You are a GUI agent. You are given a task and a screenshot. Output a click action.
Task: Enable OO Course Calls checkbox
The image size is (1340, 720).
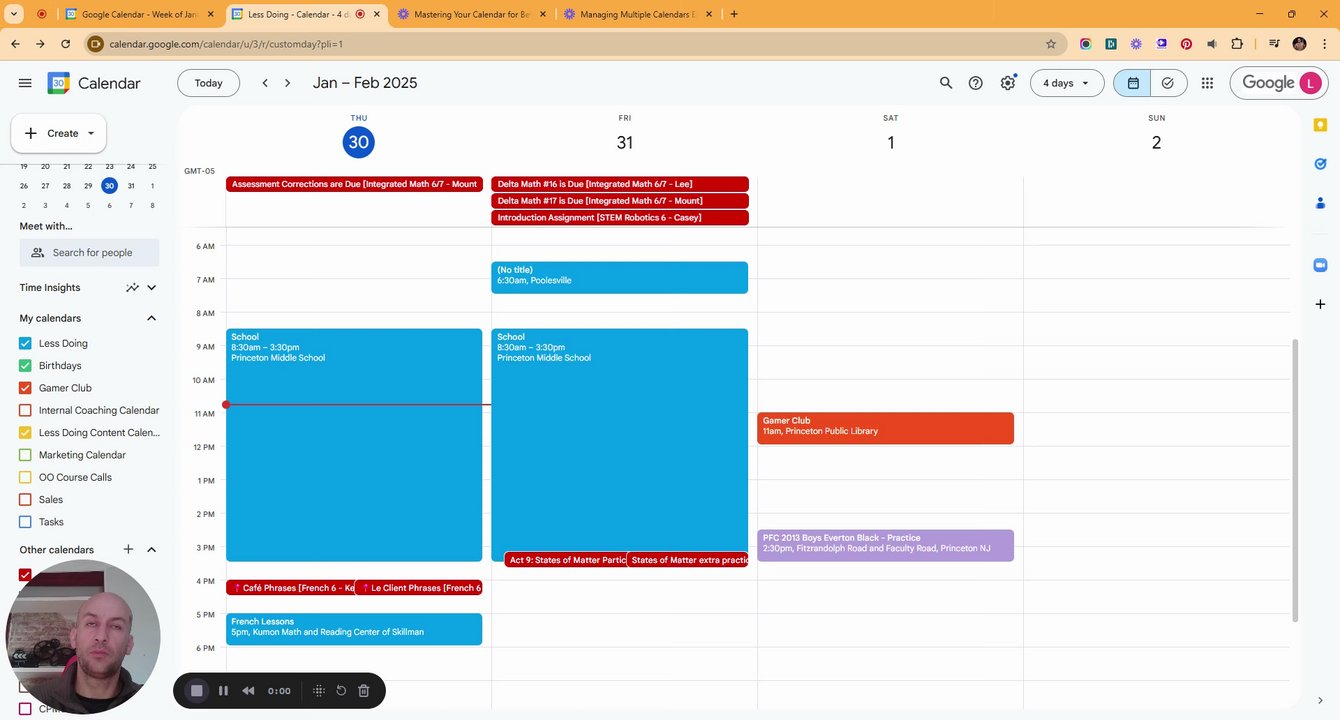pos(26,477)
